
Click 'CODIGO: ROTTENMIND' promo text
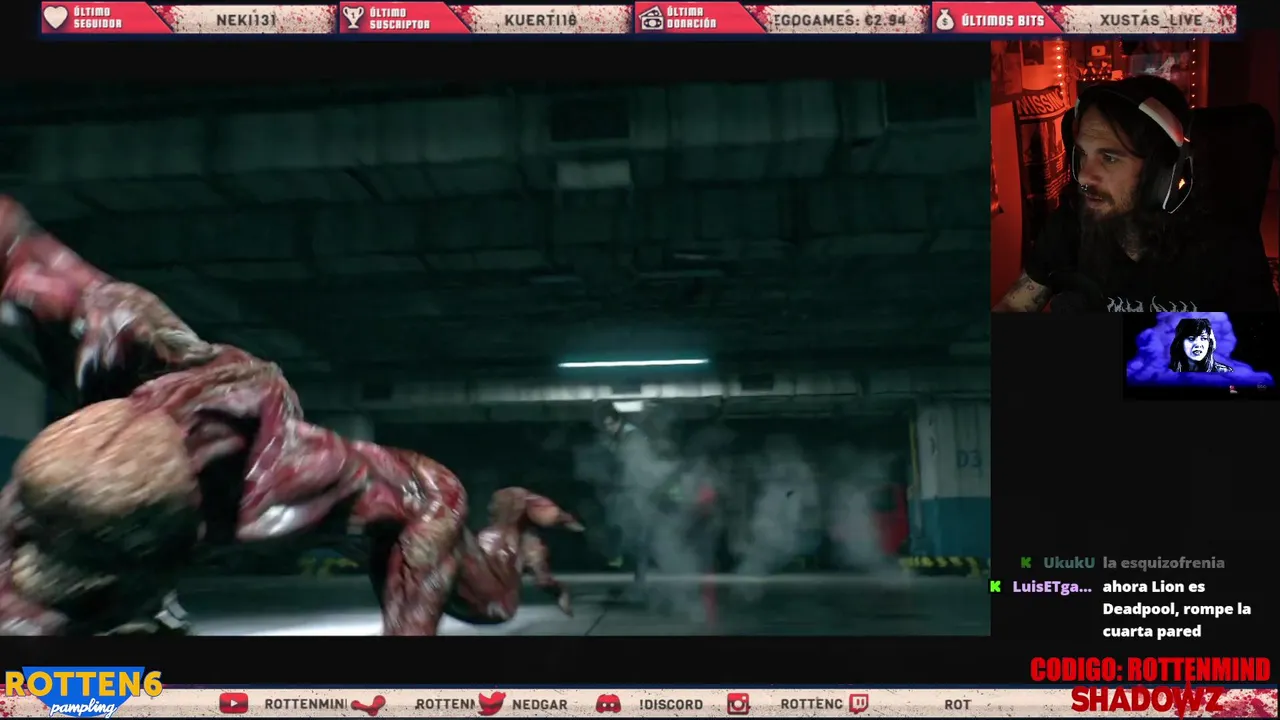[x=1150, y=670]
